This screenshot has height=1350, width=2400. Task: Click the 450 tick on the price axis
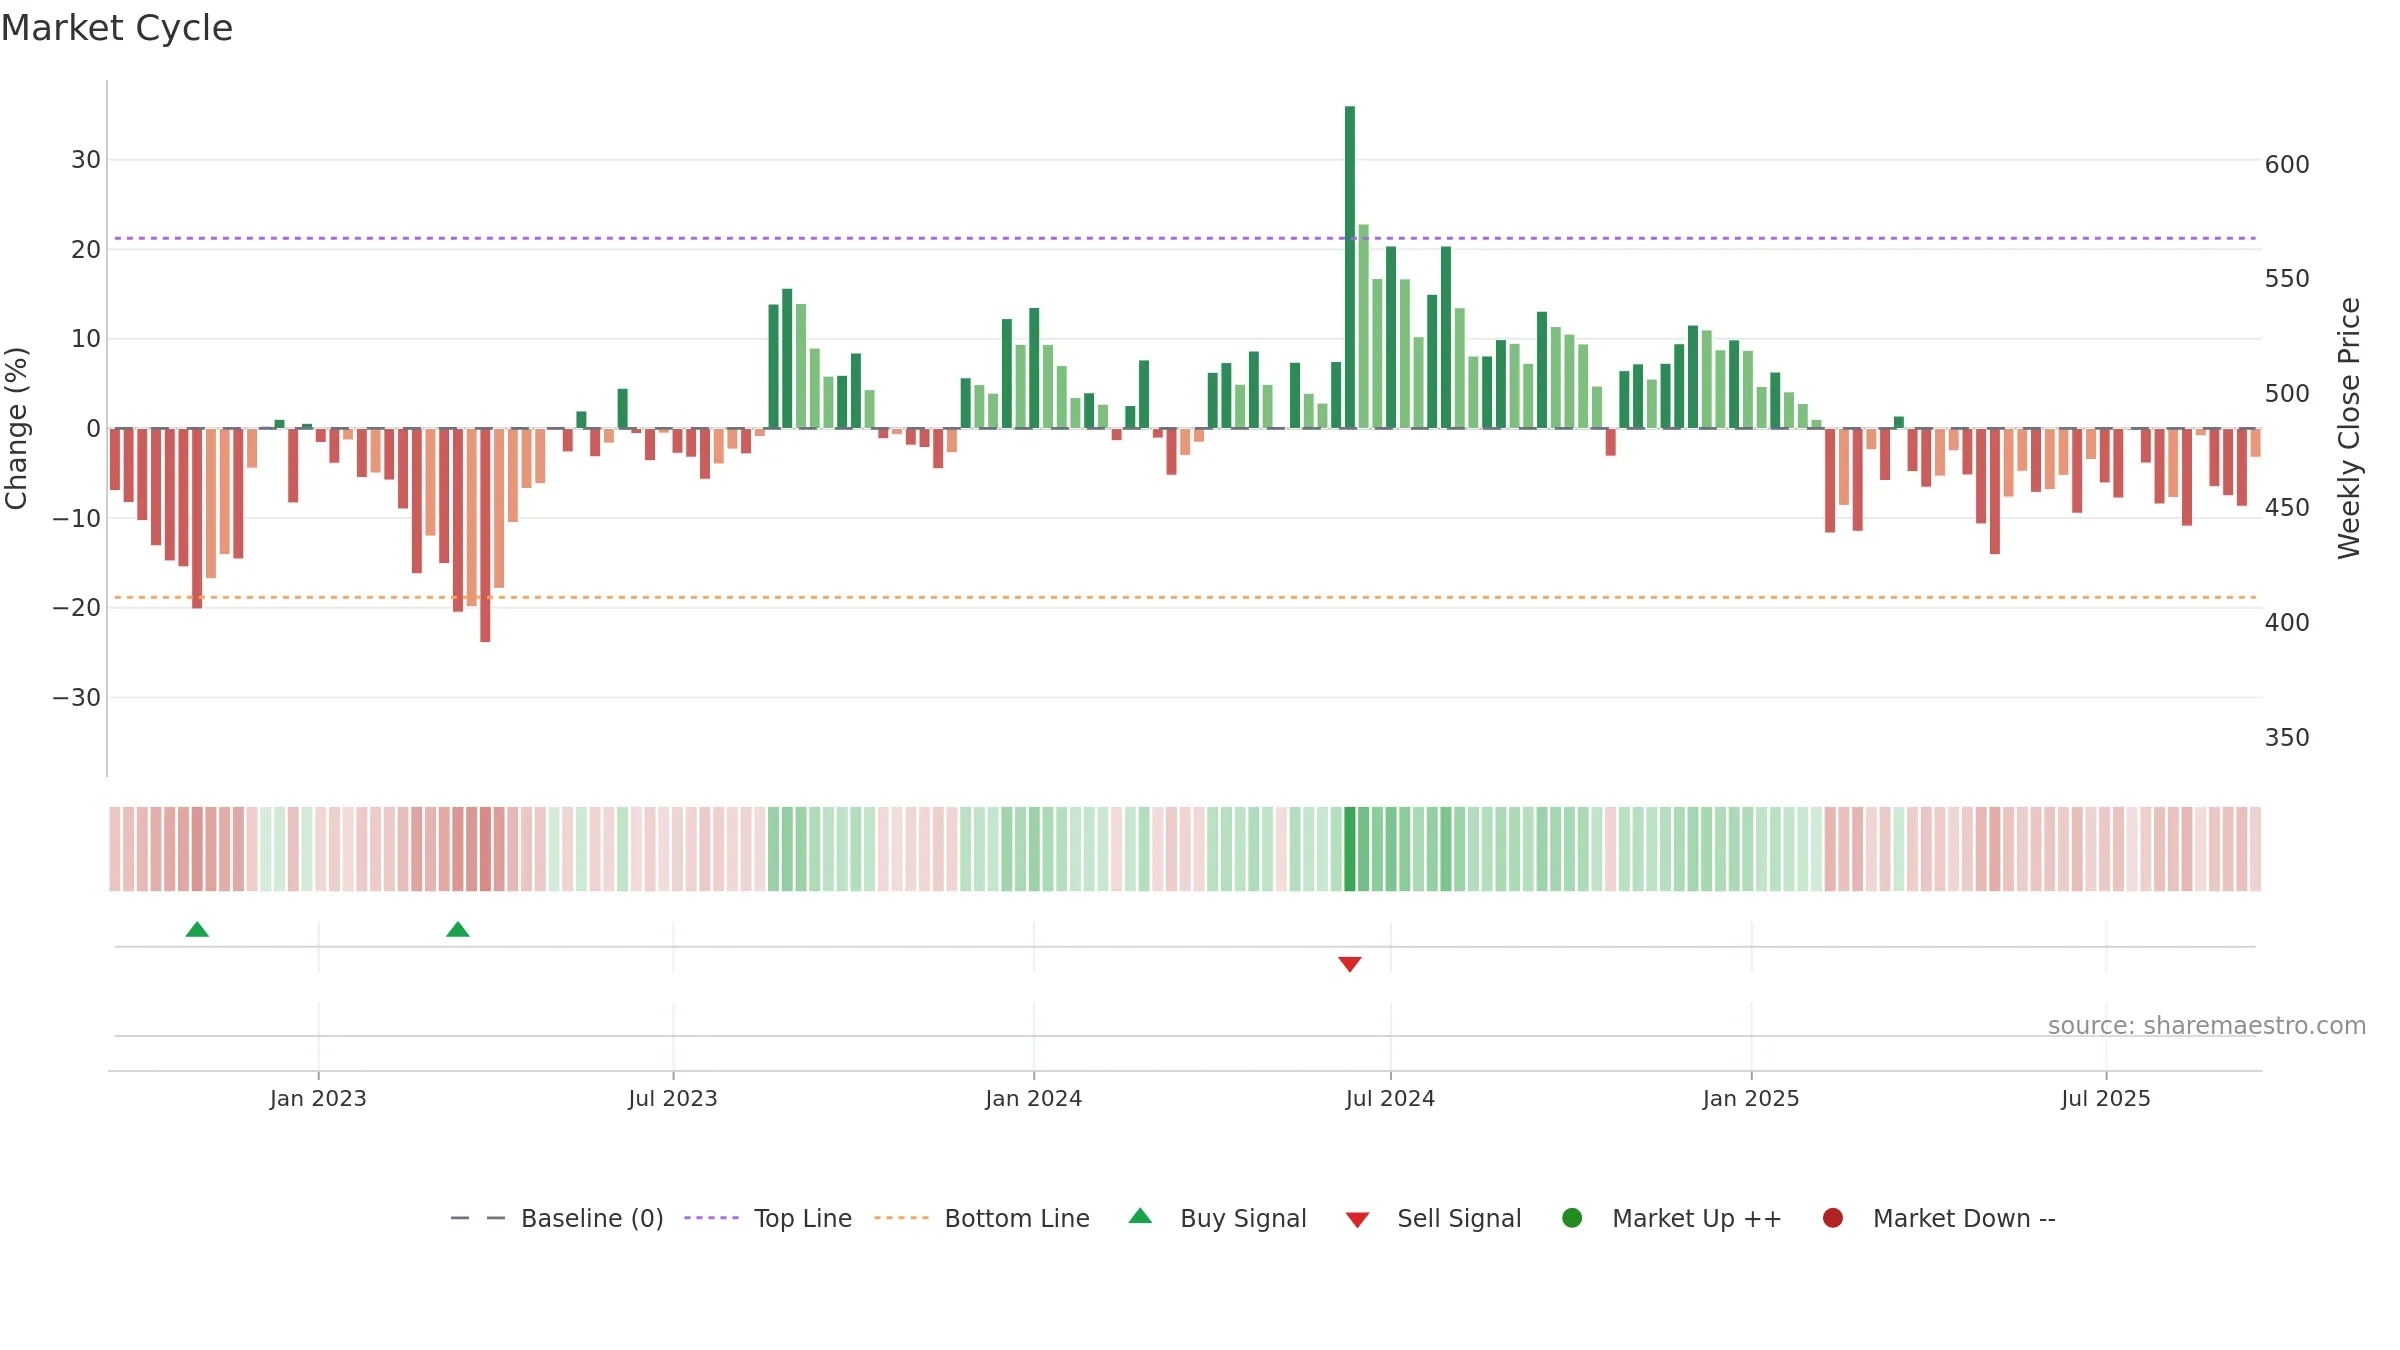2287,508
